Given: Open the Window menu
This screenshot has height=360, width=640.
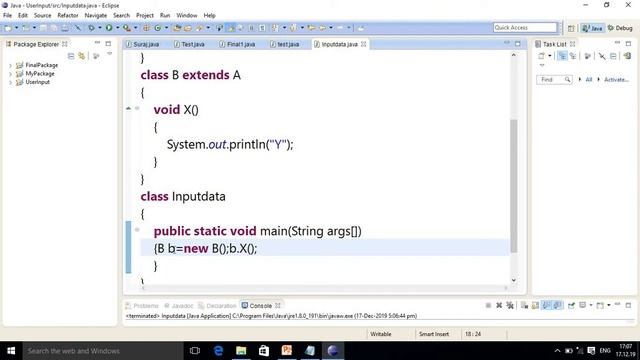Looking at the screenshot, I should [x=187, y=16].
